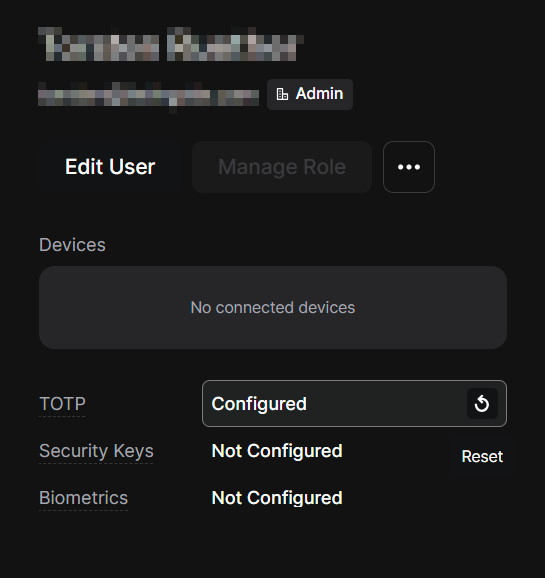Screen dimensions: 545x578
Task: Click the Configured TOTP status field
Action: tap(354, 403)
